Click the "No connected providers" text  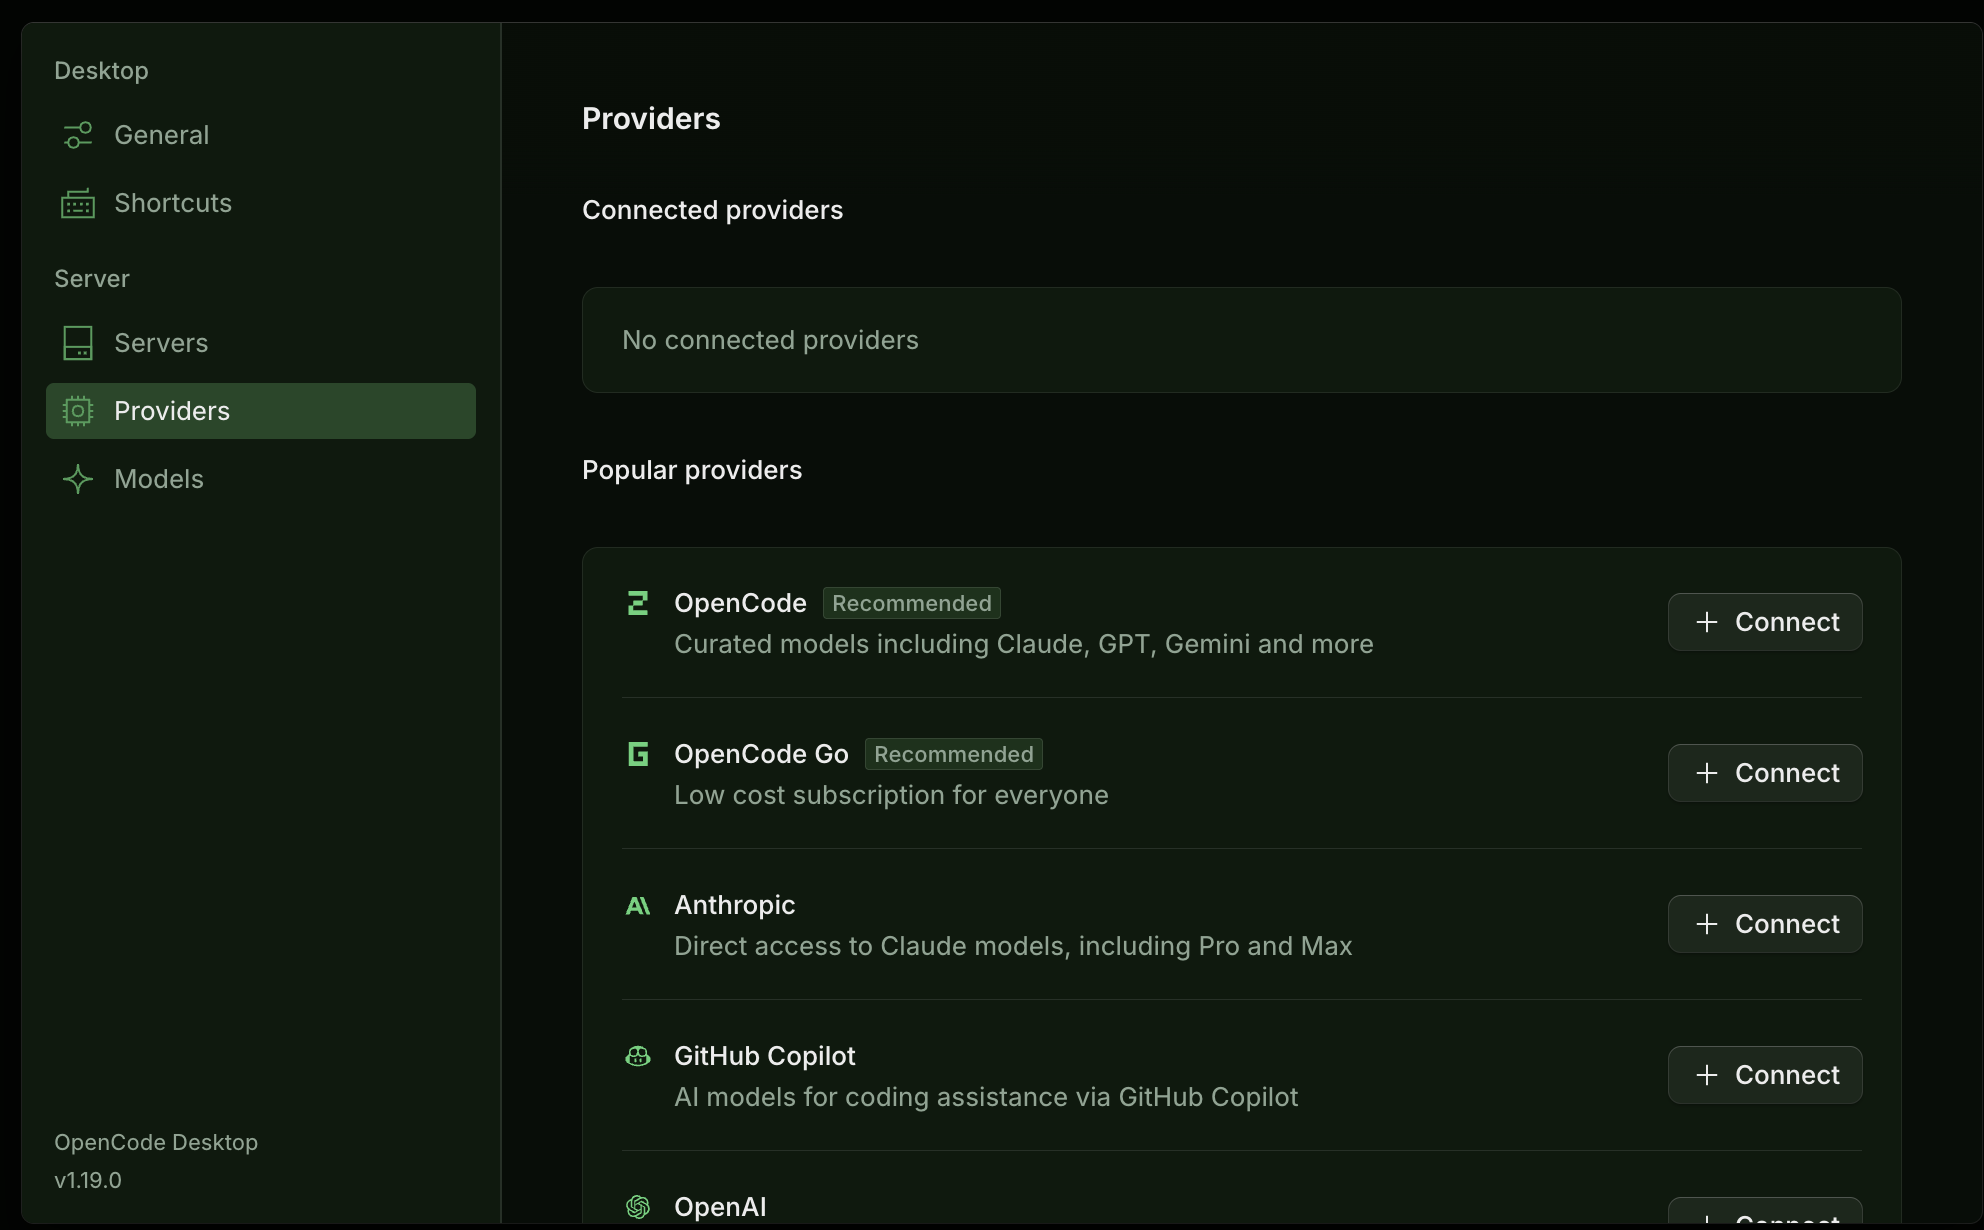click(770, 340)
